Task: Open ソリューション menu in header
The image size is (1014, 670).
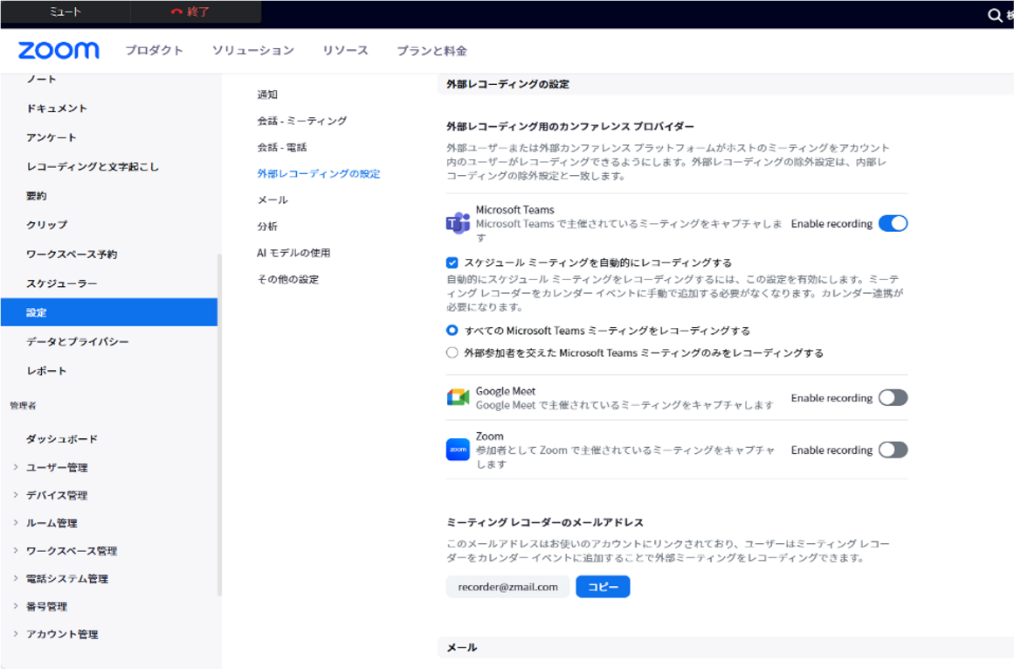Action: pyautogui.click(x=253, y=50)
